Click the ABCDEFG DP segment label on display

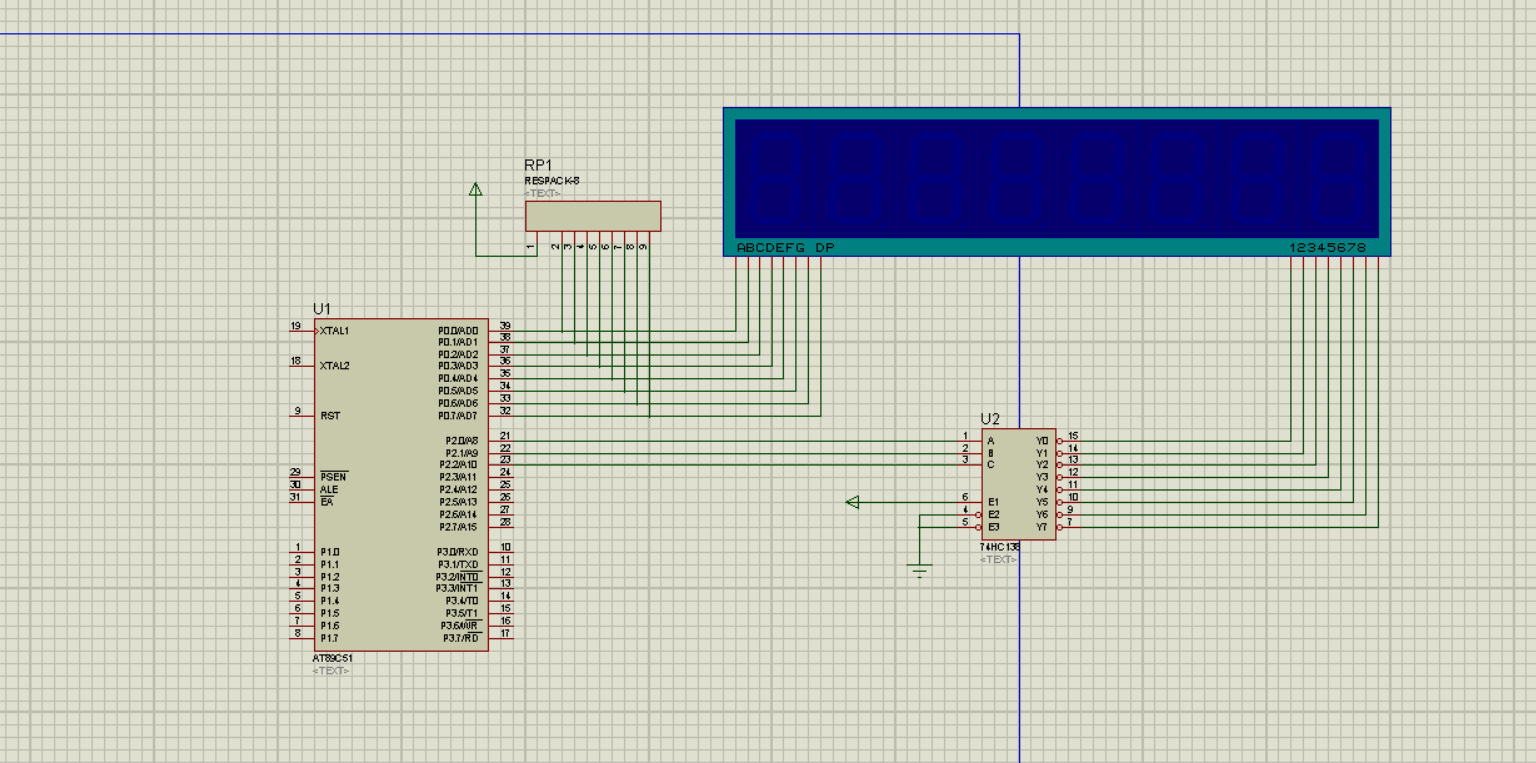(785, 248)
